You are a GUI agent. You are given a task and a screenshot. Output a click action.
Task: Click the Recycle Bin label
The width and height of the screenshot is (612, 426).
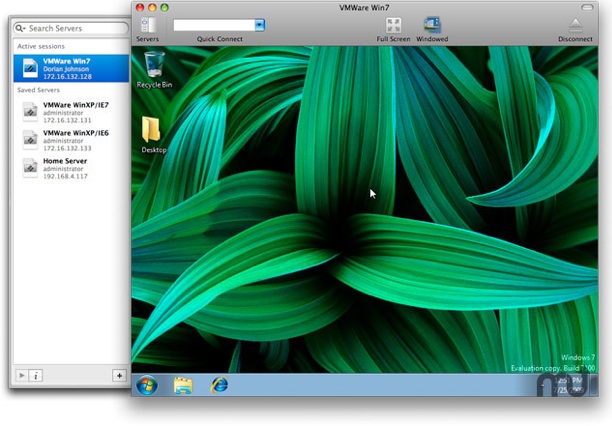[x=154, y=85]
